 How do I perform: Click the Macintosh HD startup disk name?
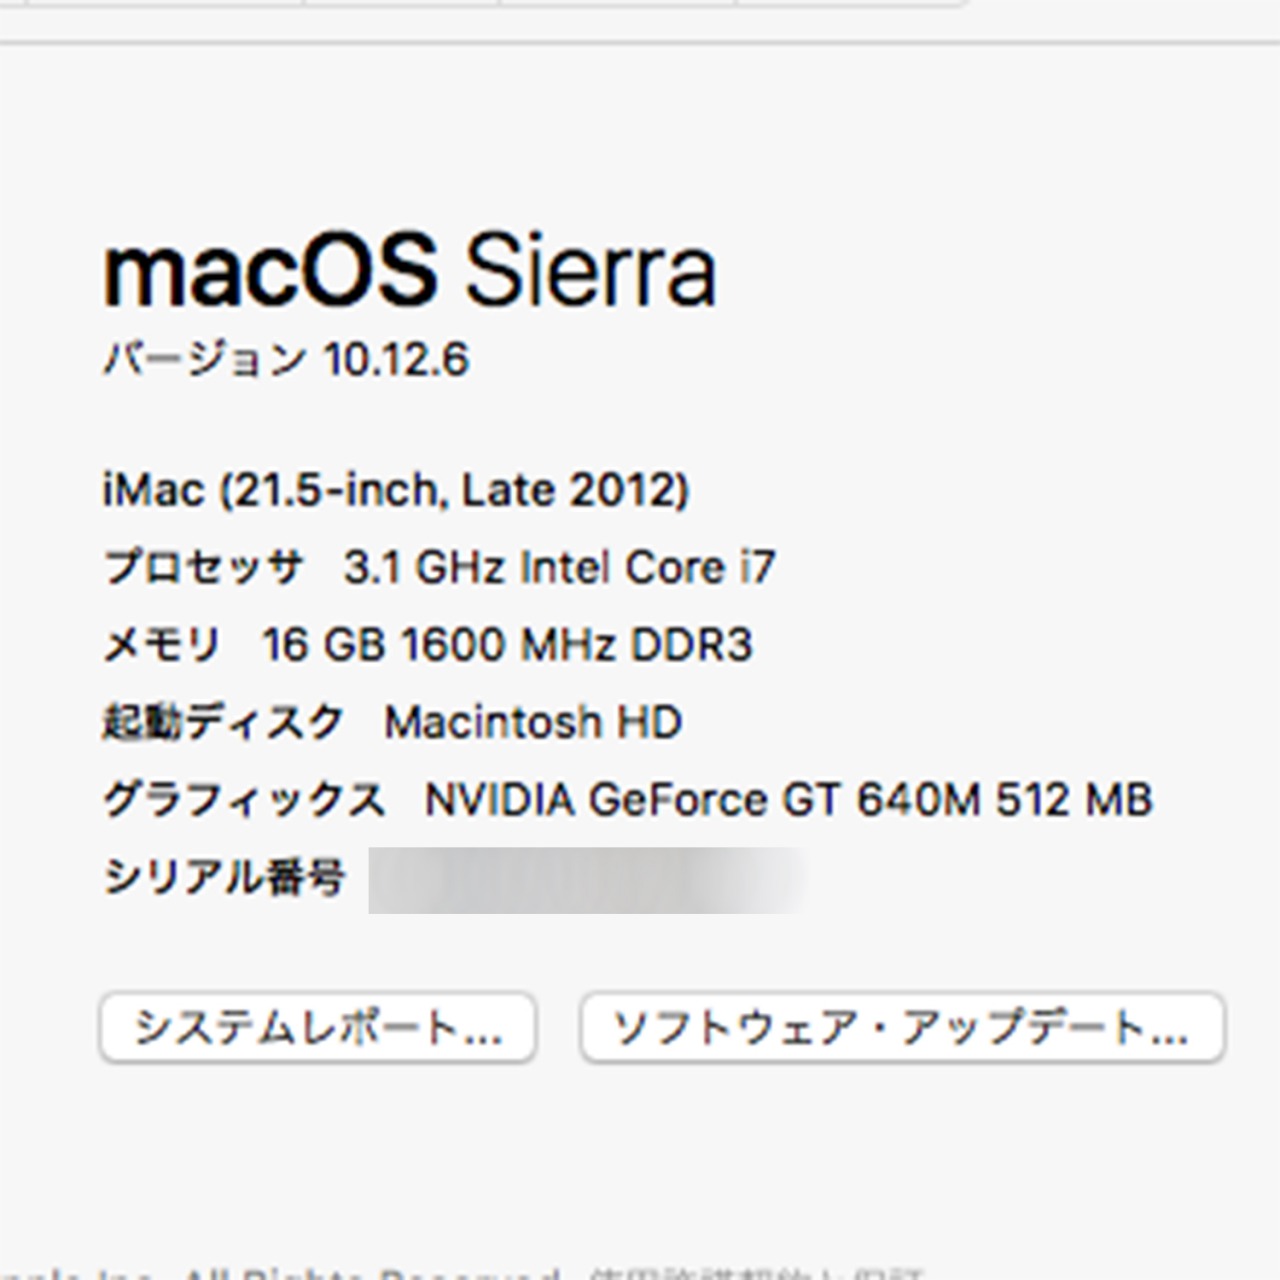coord(535,720)
